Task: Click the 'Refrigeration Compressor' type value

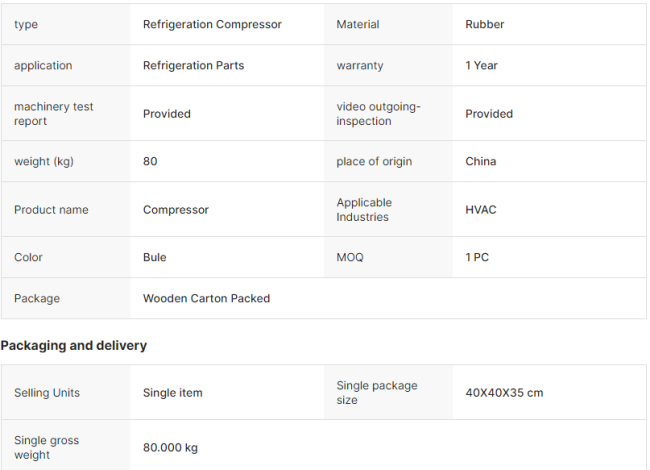Action: (212, 24)
